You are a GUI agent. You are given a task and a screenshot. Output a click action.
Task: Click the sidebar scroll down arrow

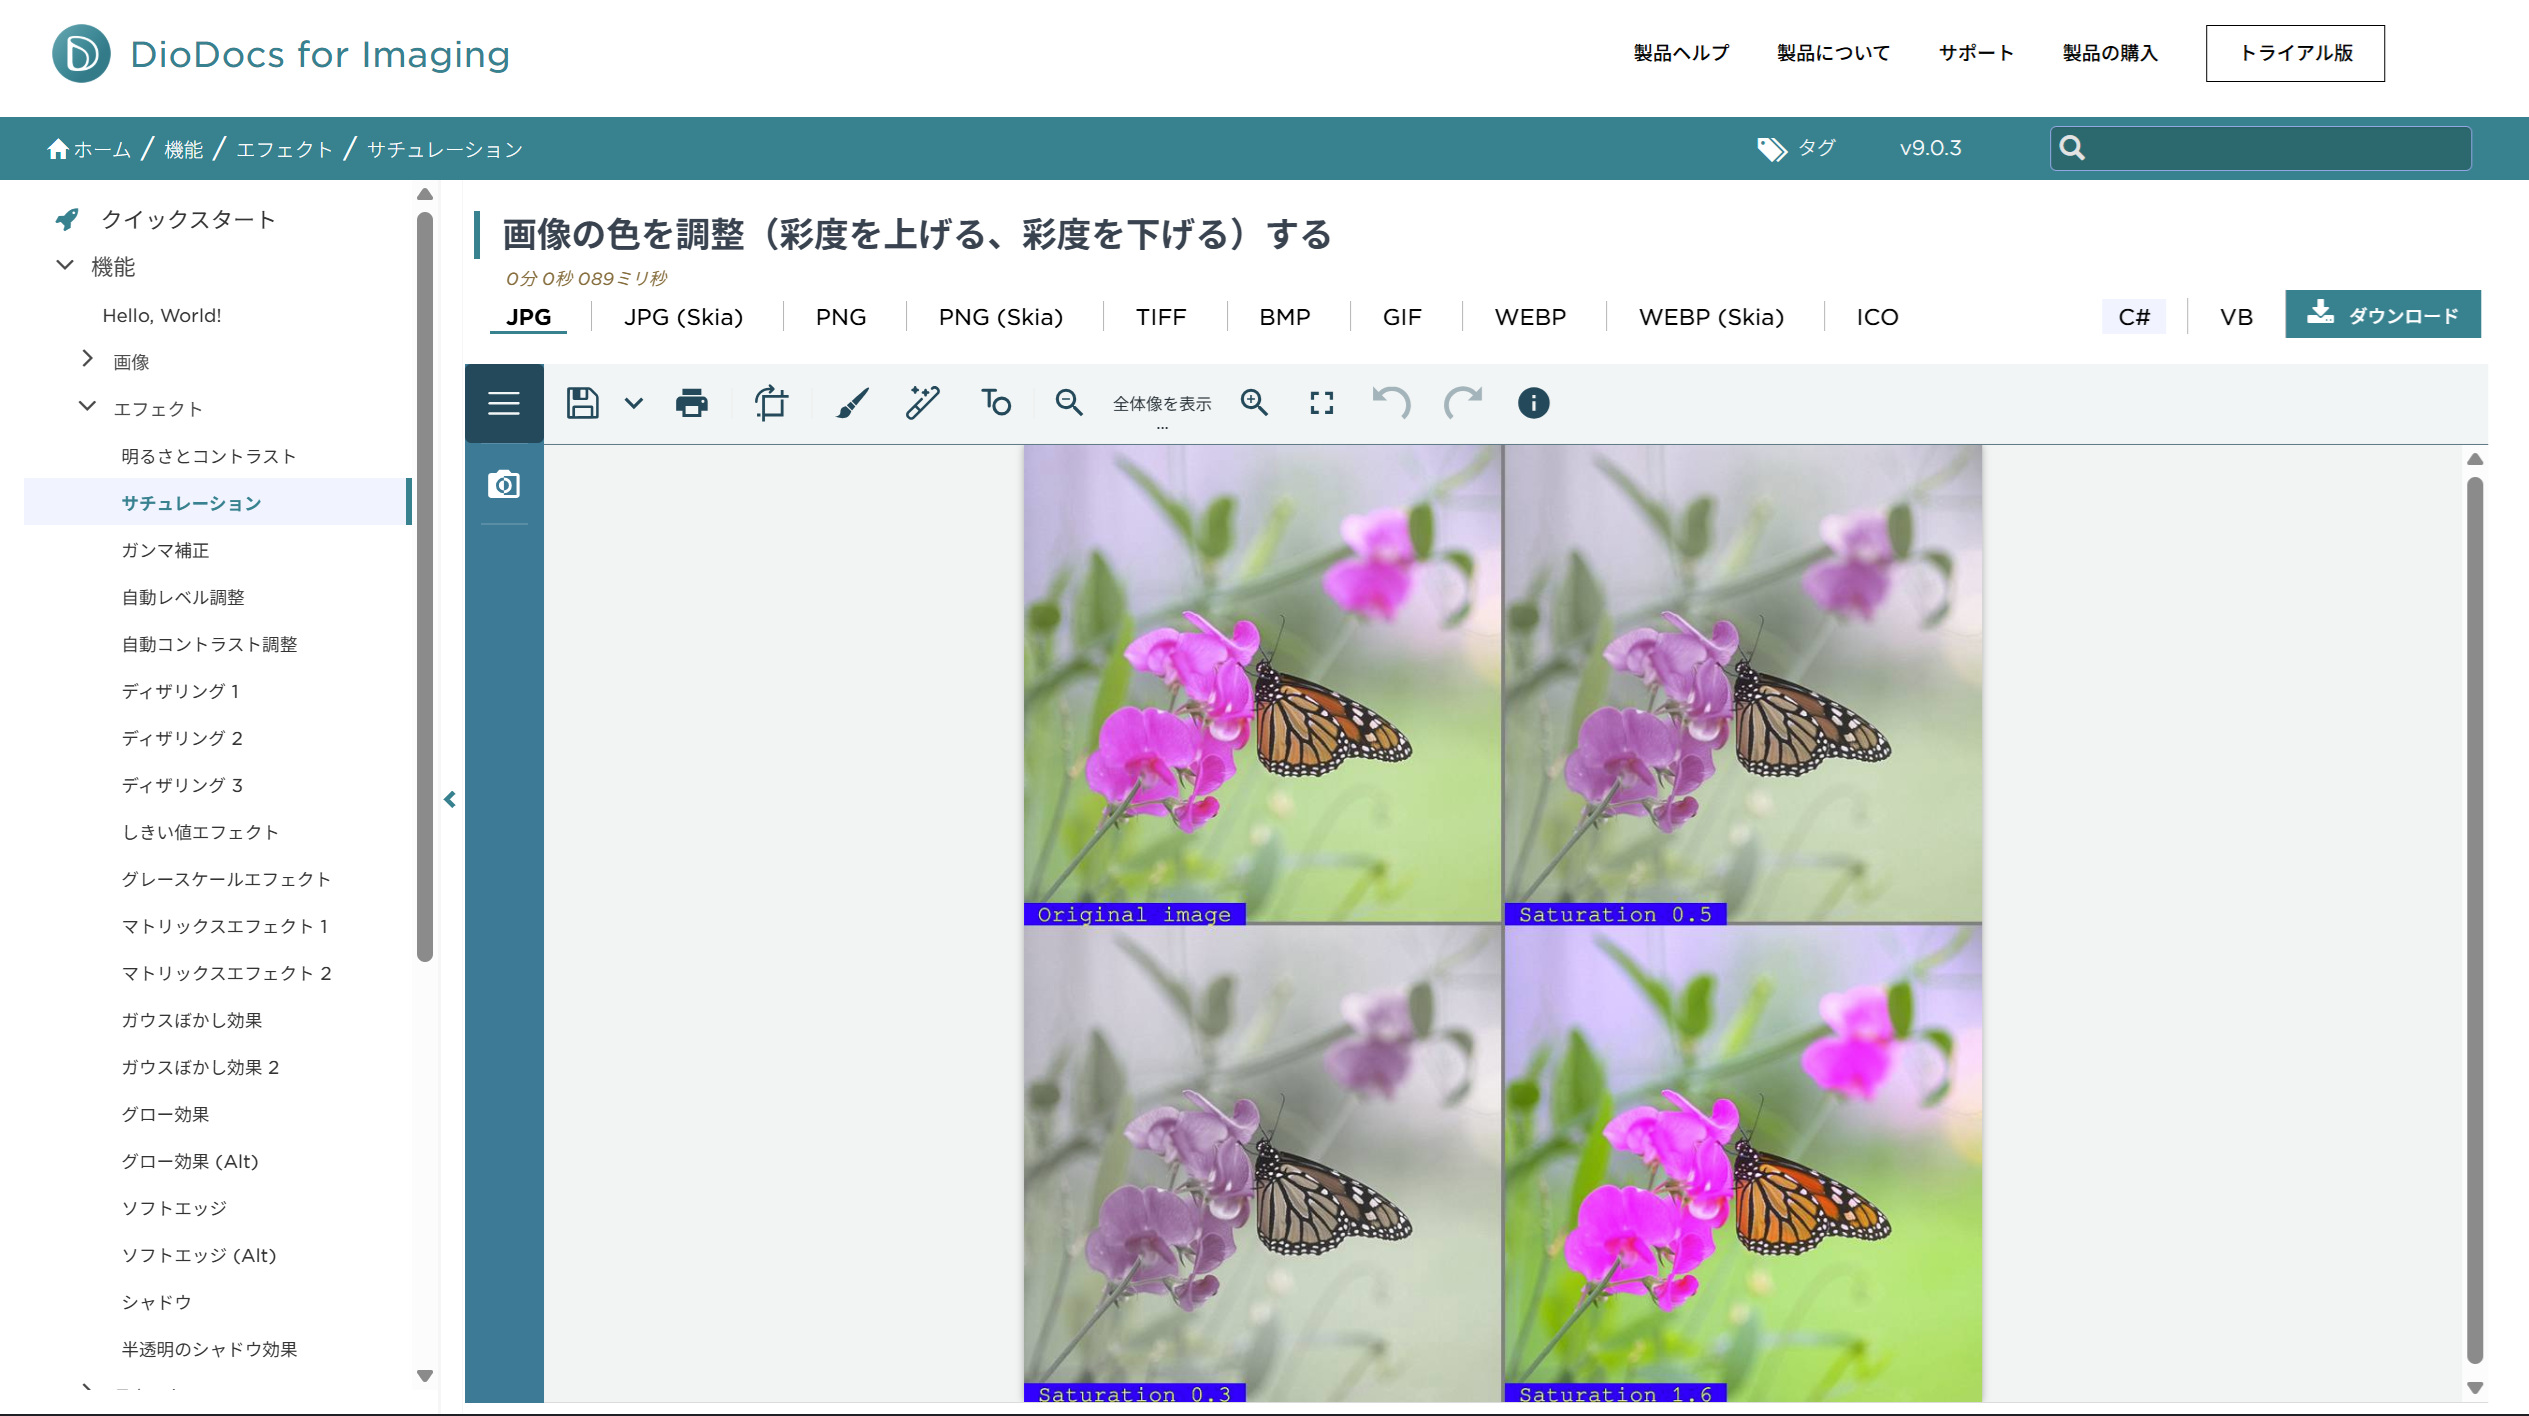(x=425, y=1376)
